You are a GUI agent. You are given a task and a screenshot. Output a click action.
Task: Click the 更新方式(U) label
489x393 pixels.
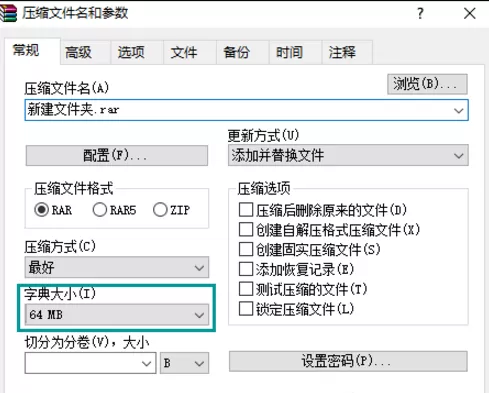(263, 136)
